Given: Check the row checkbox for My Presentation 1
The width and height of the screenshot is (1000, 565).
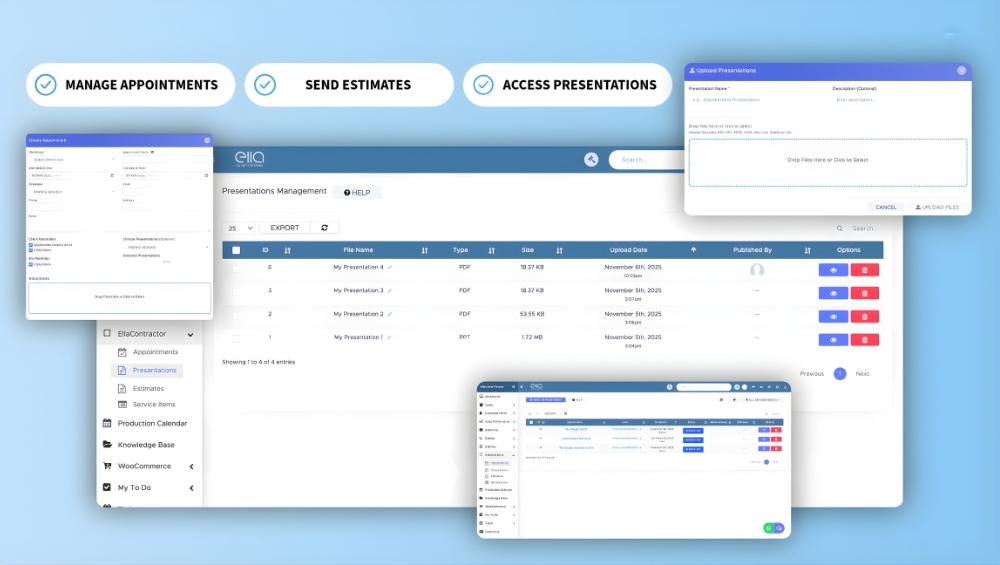Looking at the screenshot, I should pos(236,338).
